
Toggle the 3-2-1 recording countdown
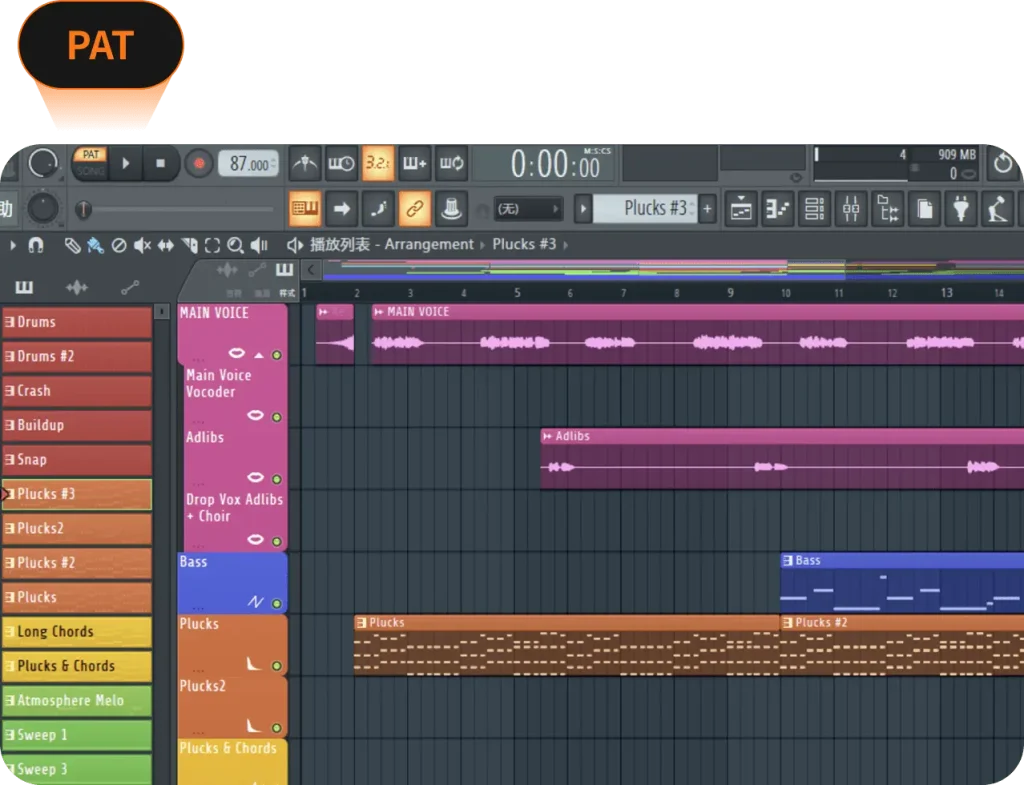coord(378,164)
